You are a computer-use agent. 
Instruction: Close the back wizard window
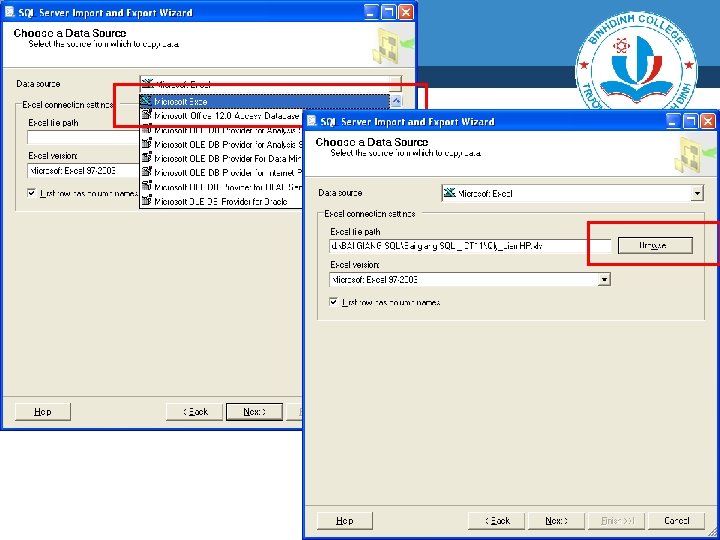405,12
